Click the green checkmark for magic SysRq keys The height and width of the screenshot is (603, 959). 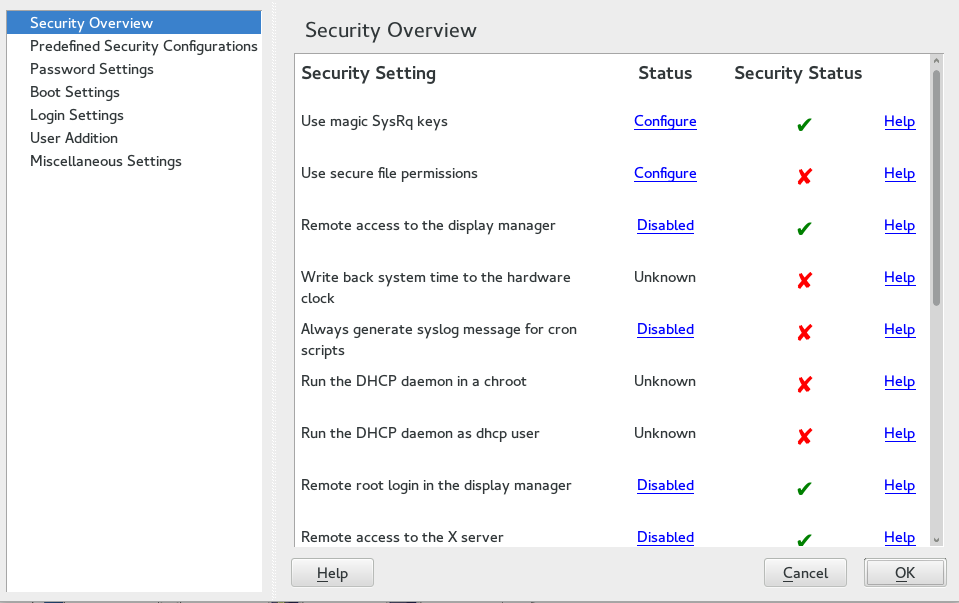tap(804, 124)
